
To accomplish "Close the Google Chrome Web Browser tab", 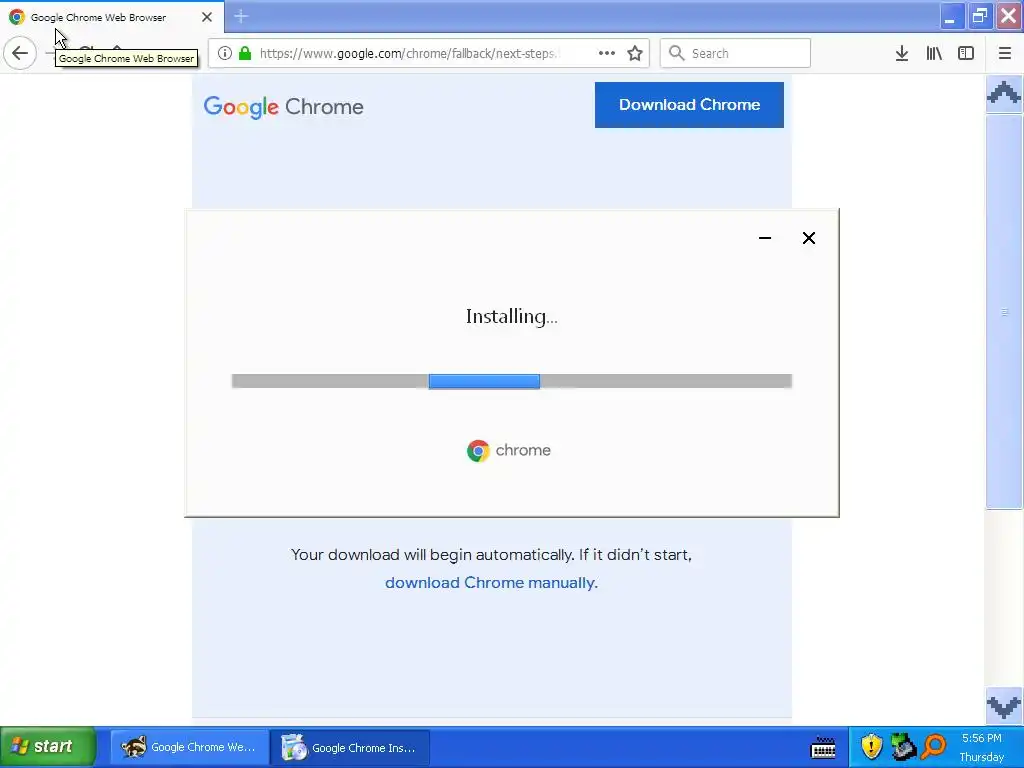I will tap(207, 17).
